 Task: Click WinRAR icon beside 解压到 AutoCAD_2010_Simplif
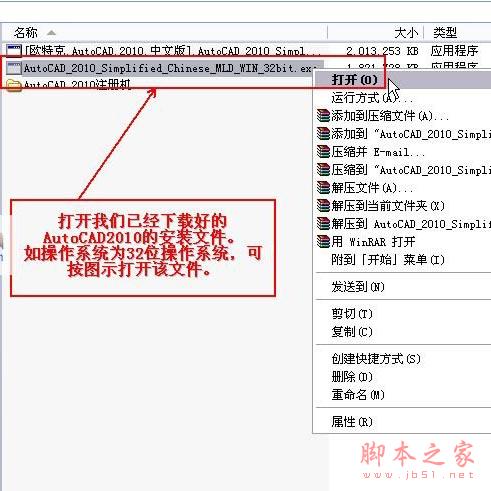(x=323, y=224)
